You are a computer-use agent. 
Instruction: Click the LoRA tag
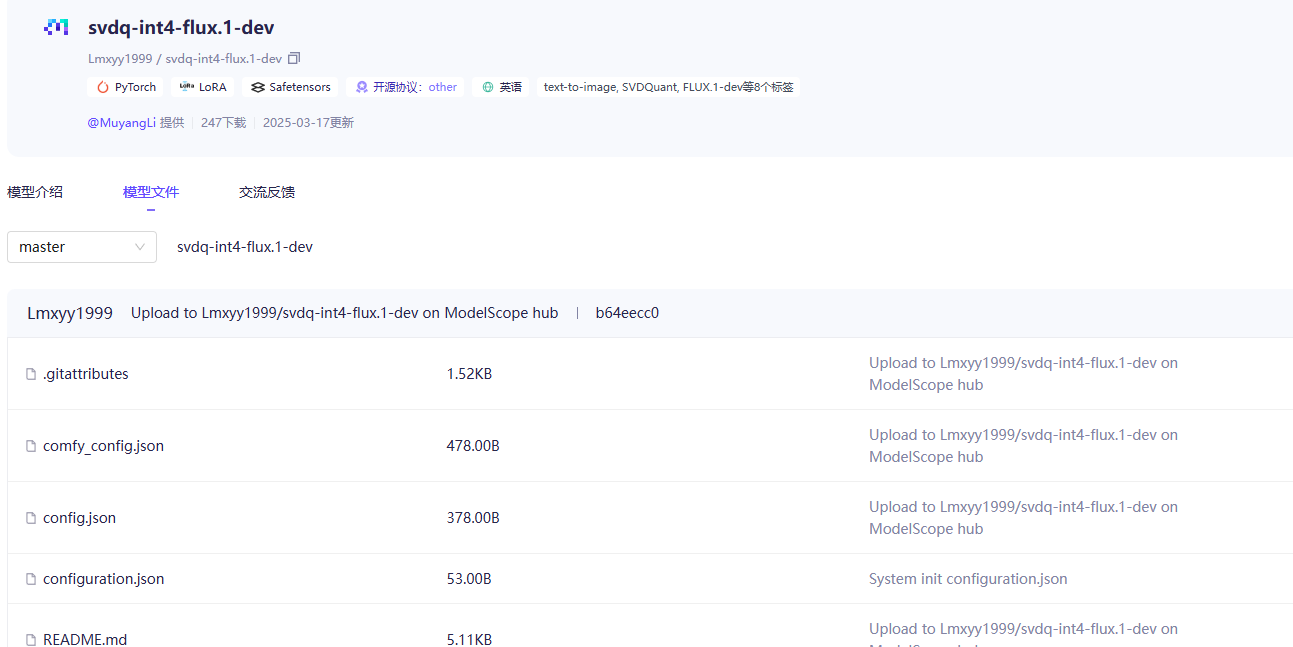[x=203, y=87]
